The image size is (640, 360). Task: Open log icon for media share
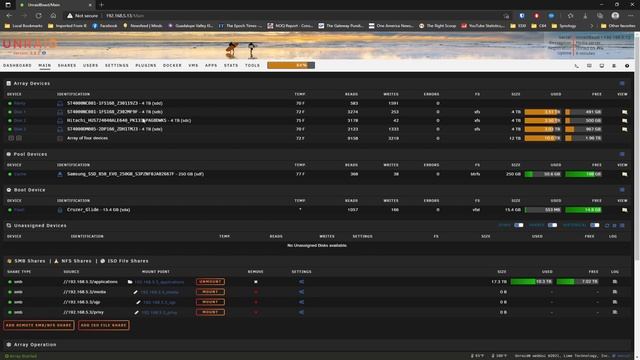click(x=615, y=292)
